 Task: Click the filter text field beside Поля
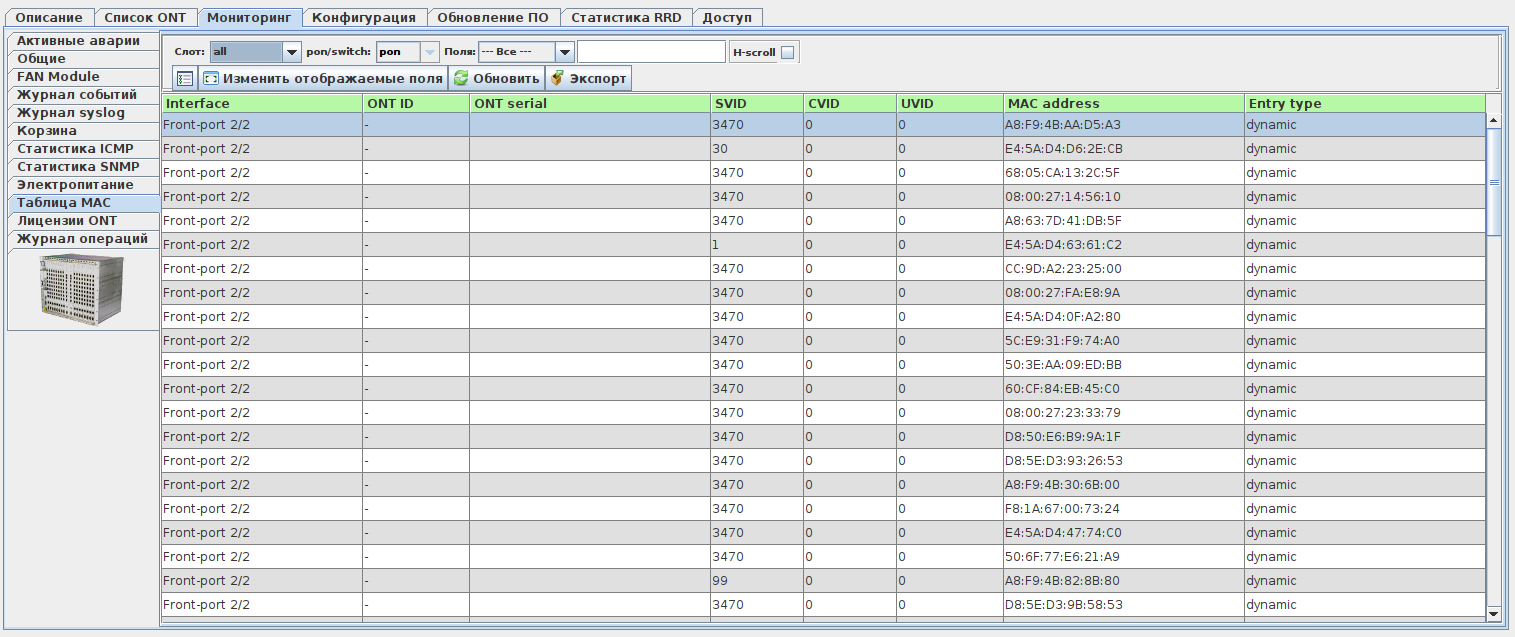[651, 52]
